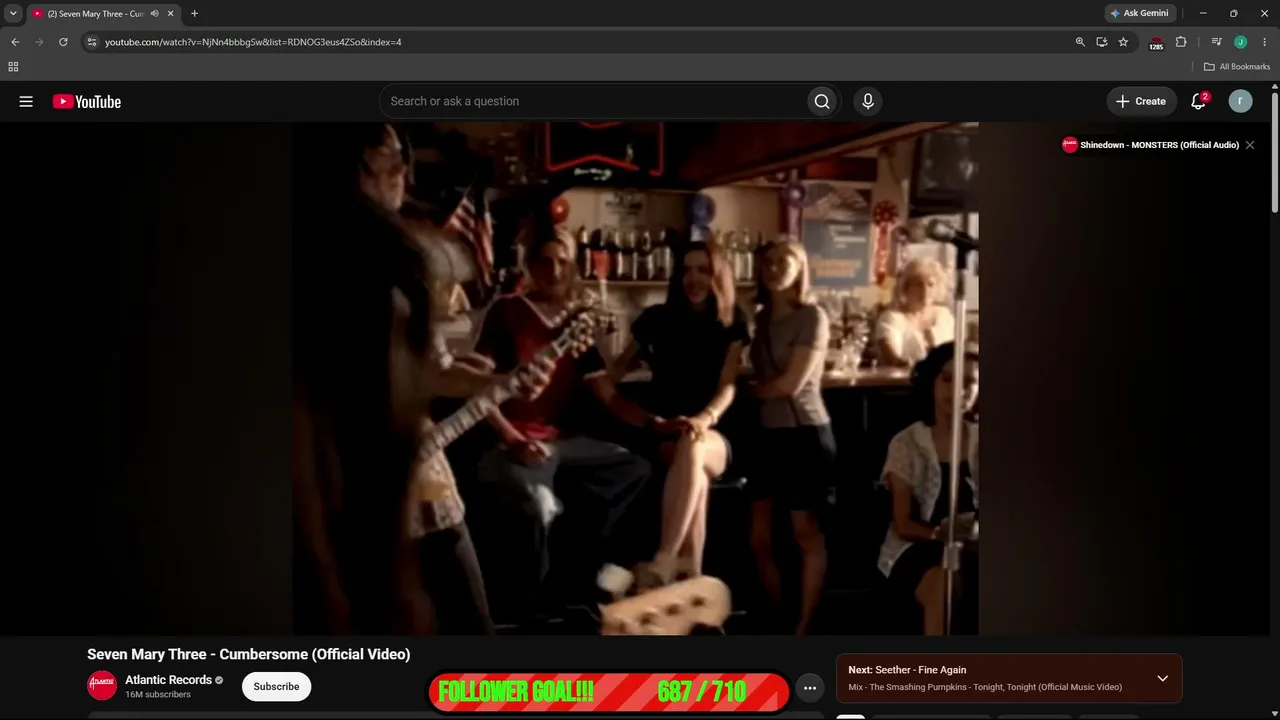
Task: Open the Extensions puzzle menu
Action: click(x=1181, y=42)
